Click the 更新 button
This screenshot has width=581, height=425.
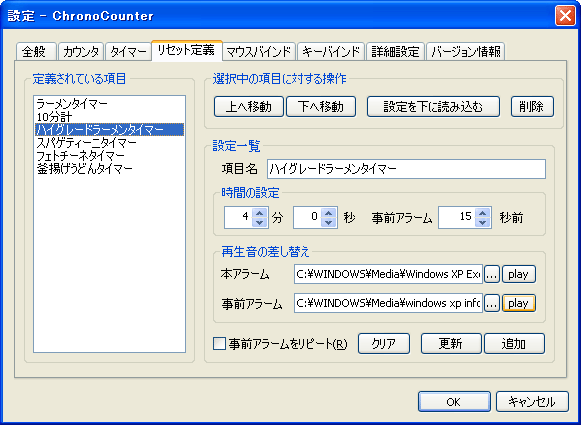tap(451, 343)
